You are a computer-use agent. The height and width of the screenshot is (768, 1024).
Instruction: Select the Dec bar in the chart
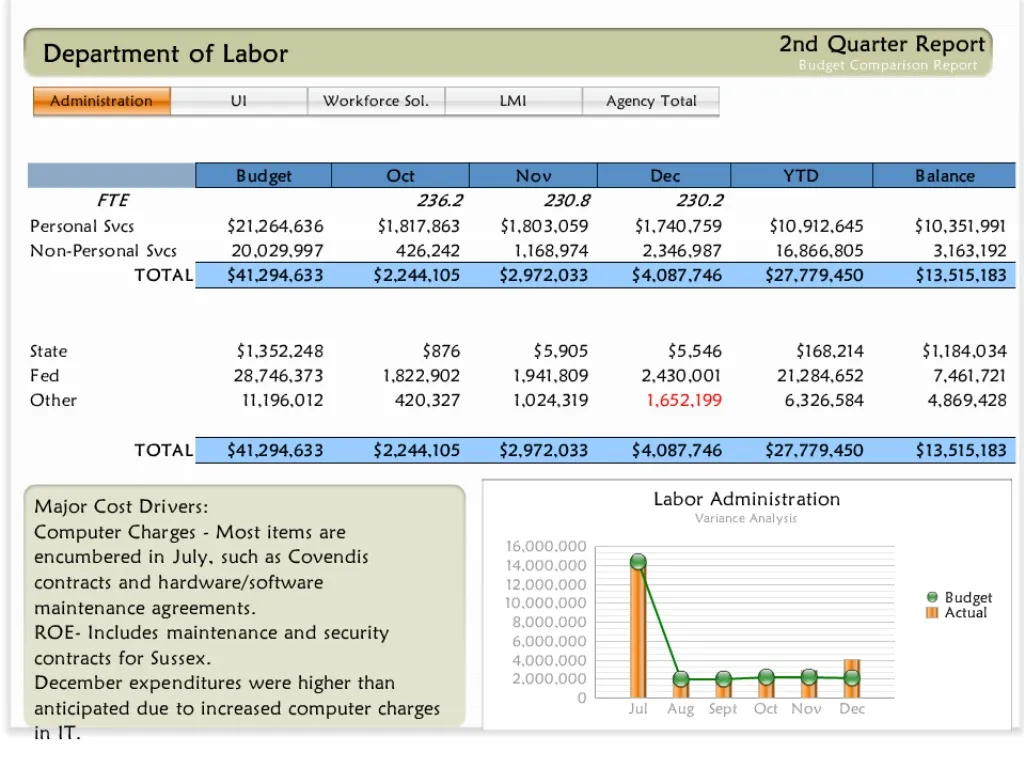[852, 678]
